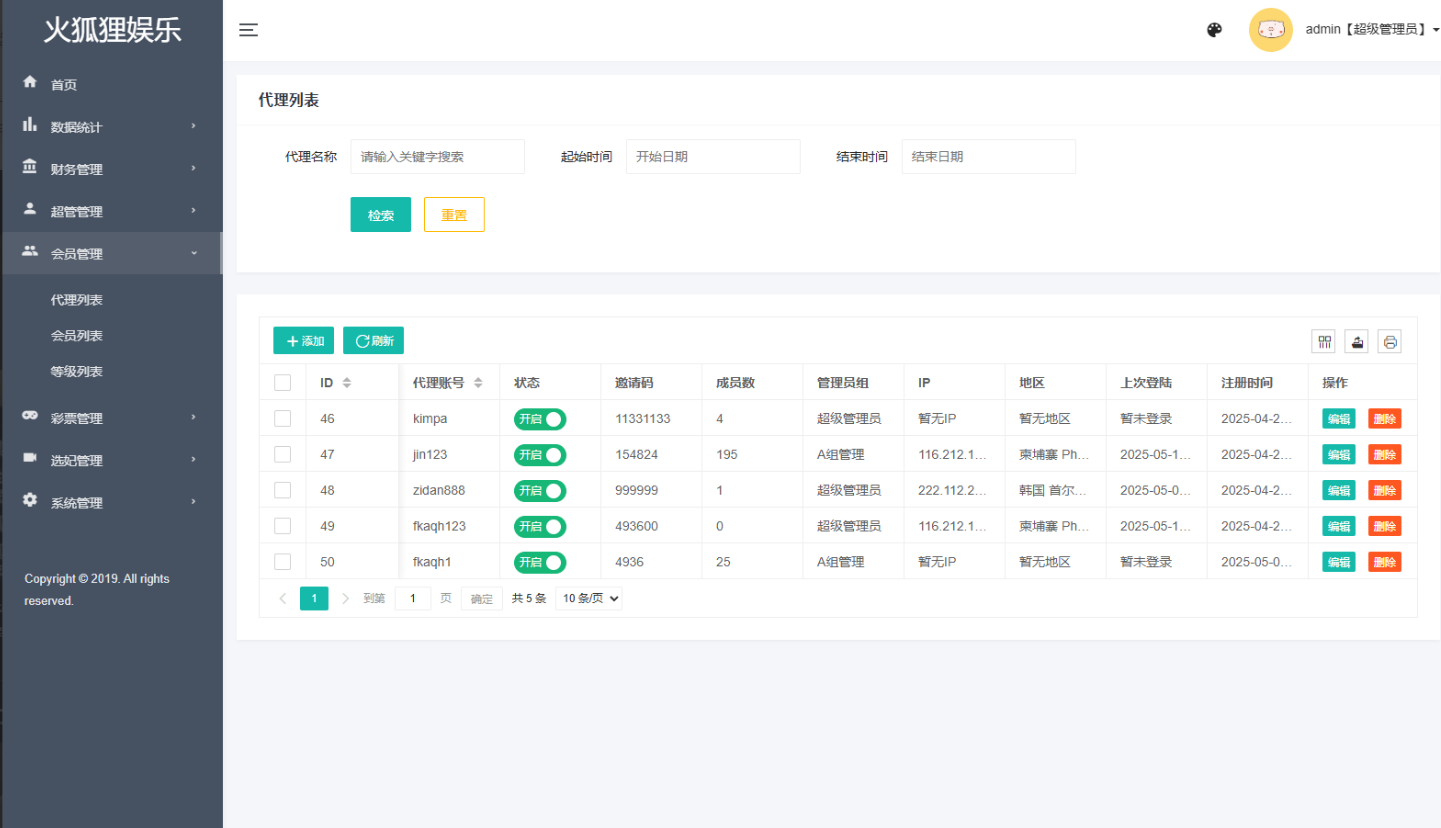
Task: Click the 财务管理 bank icon
Action: [x=30, y=167]
